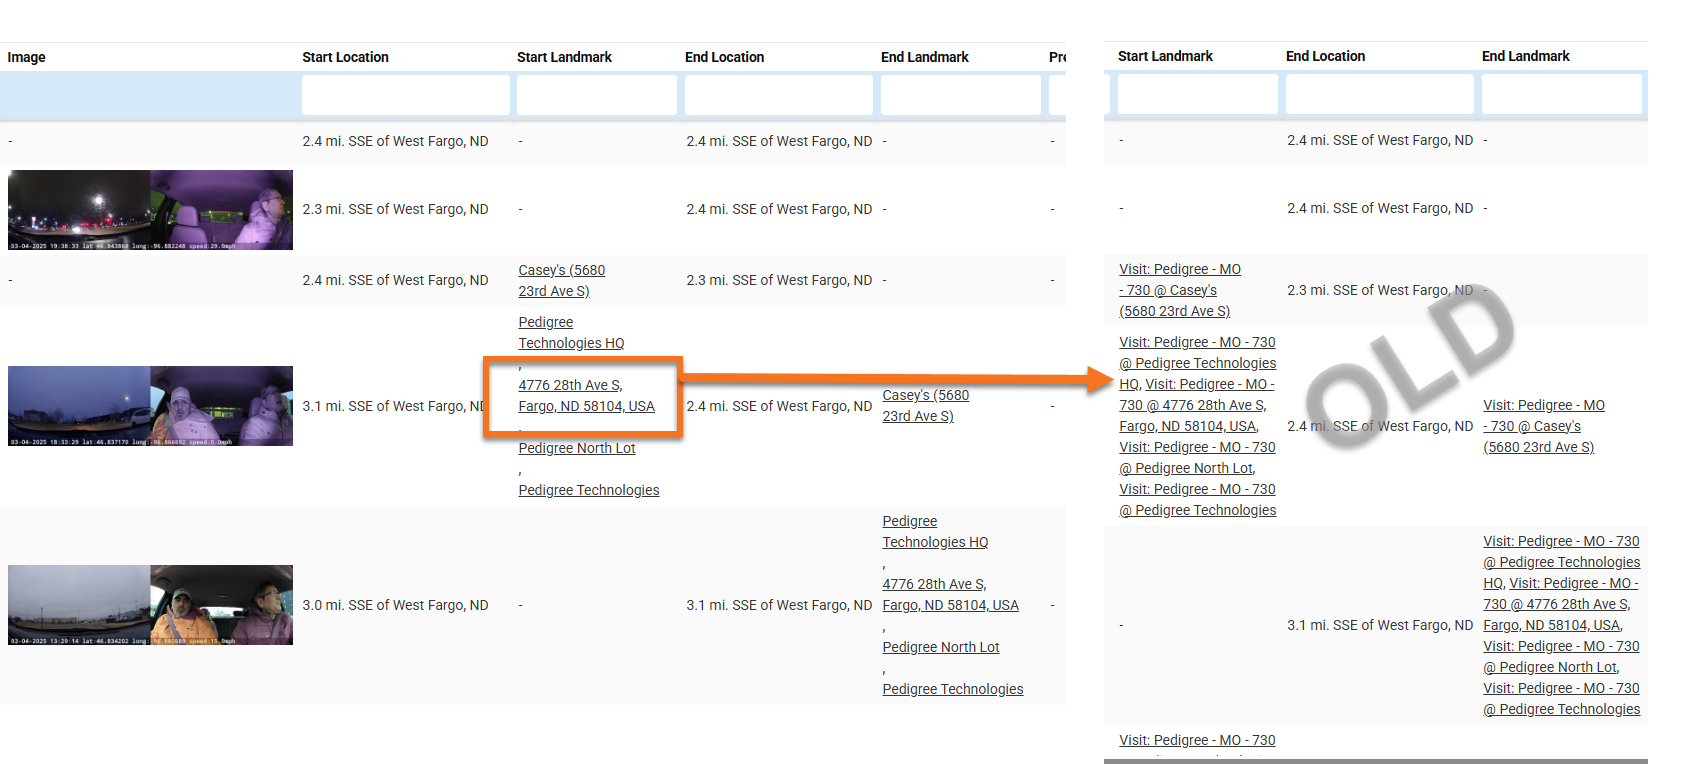Sort right OLD table by Start Landmark header

1165,56
